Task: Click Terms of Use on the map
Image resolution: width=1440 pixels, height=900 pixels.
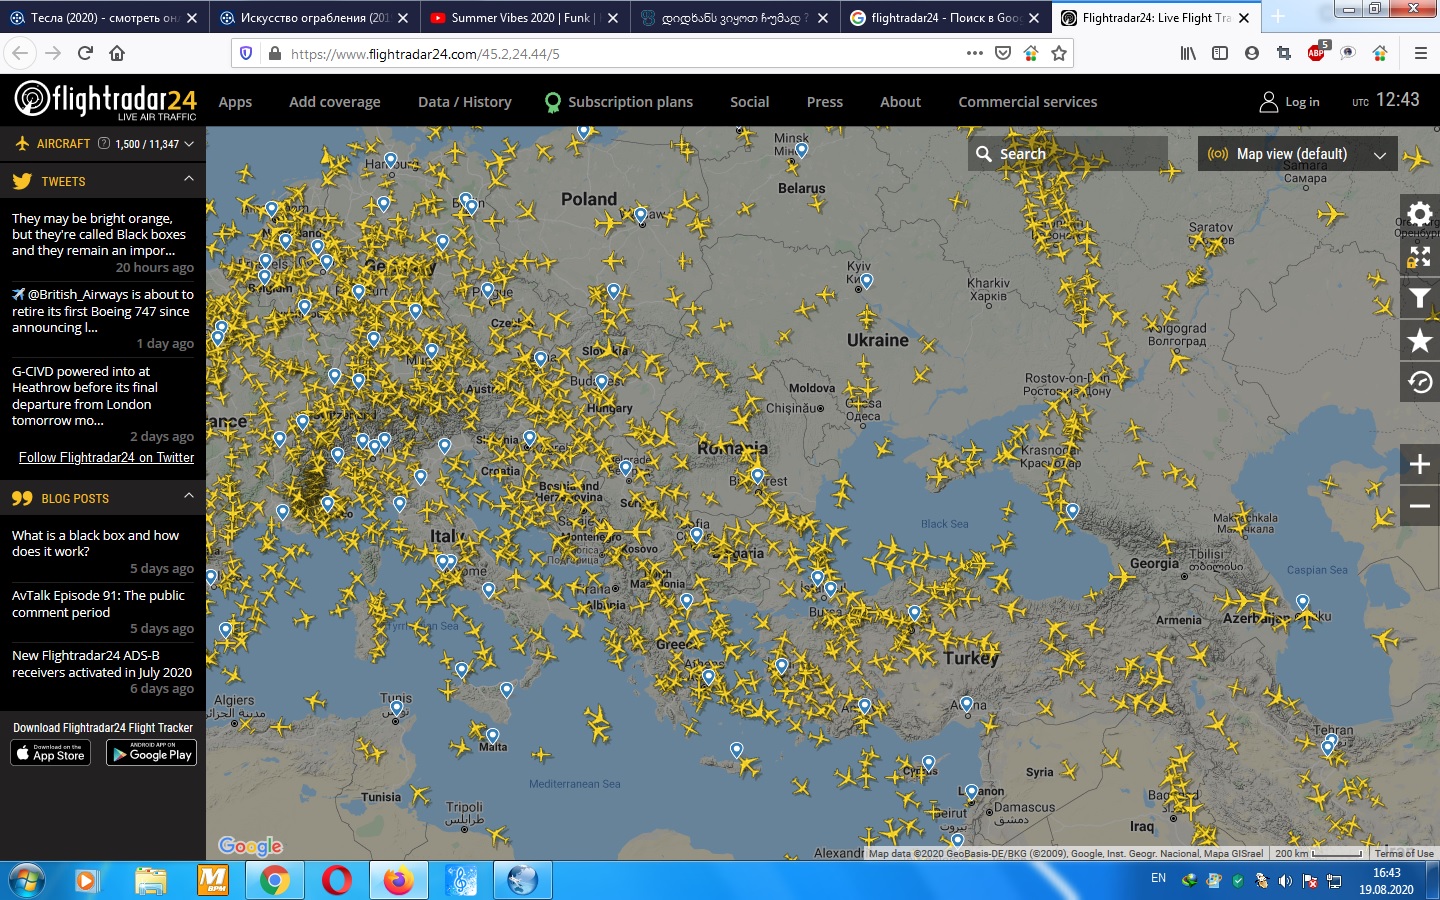Action: (x=1404, y=853)
